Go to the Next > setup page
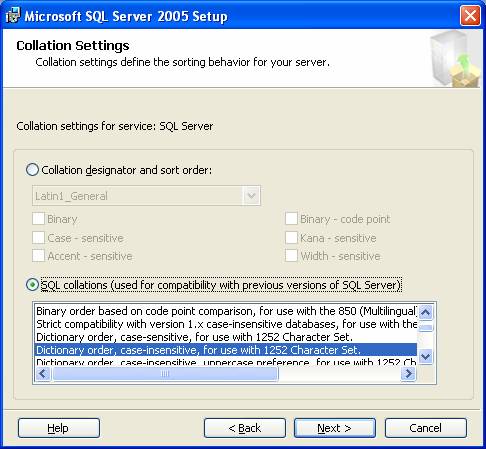 tap(335, 428)
